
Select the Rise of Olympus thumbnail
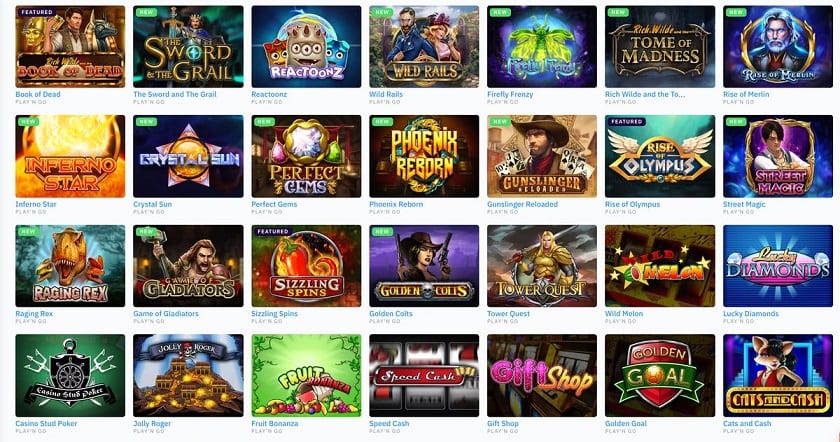tap(660, 156)
